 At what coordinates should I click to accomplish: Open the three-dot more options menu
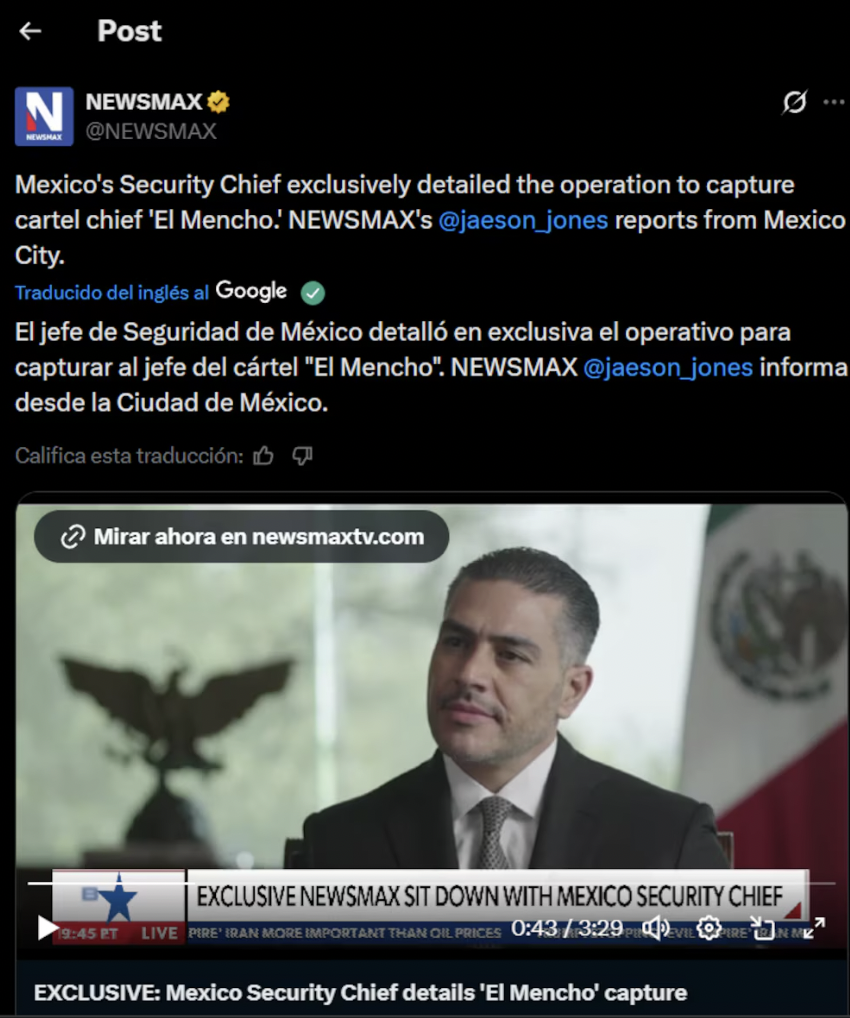(833, 102)
